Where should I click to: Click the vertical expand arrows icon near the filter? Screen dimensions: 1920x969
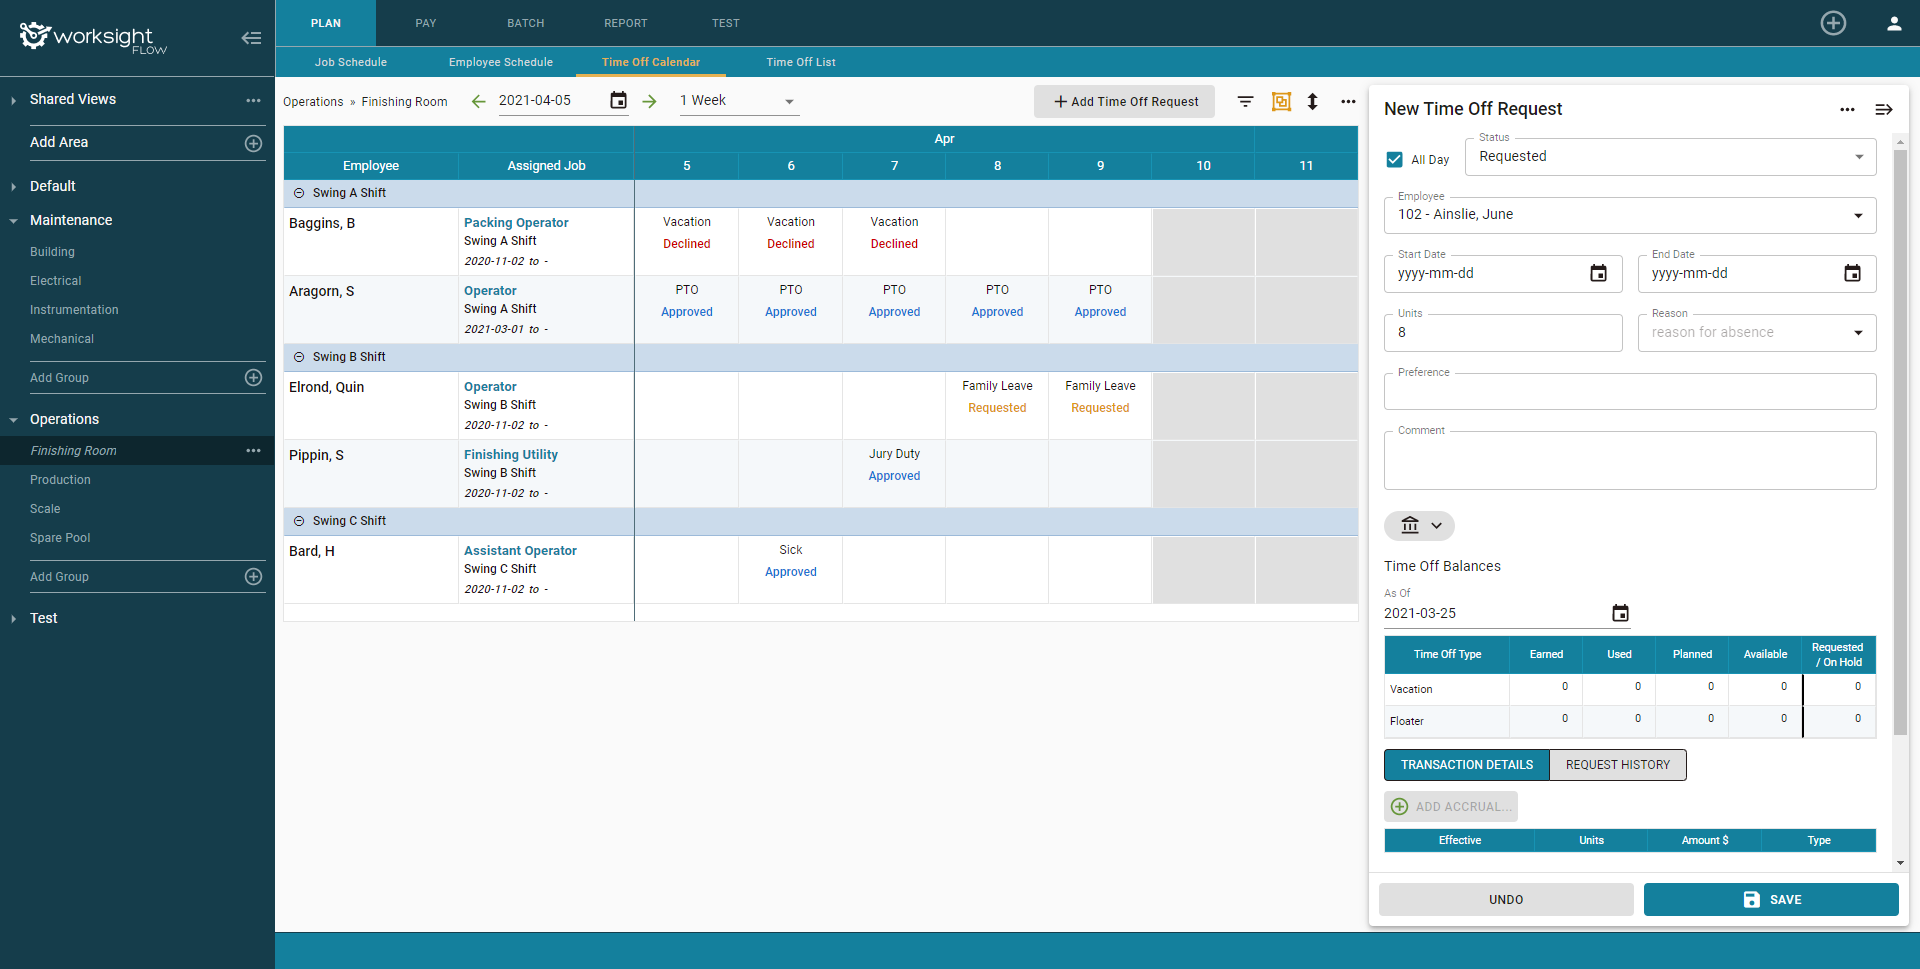pyautogui.click(x=1313, y=101)
